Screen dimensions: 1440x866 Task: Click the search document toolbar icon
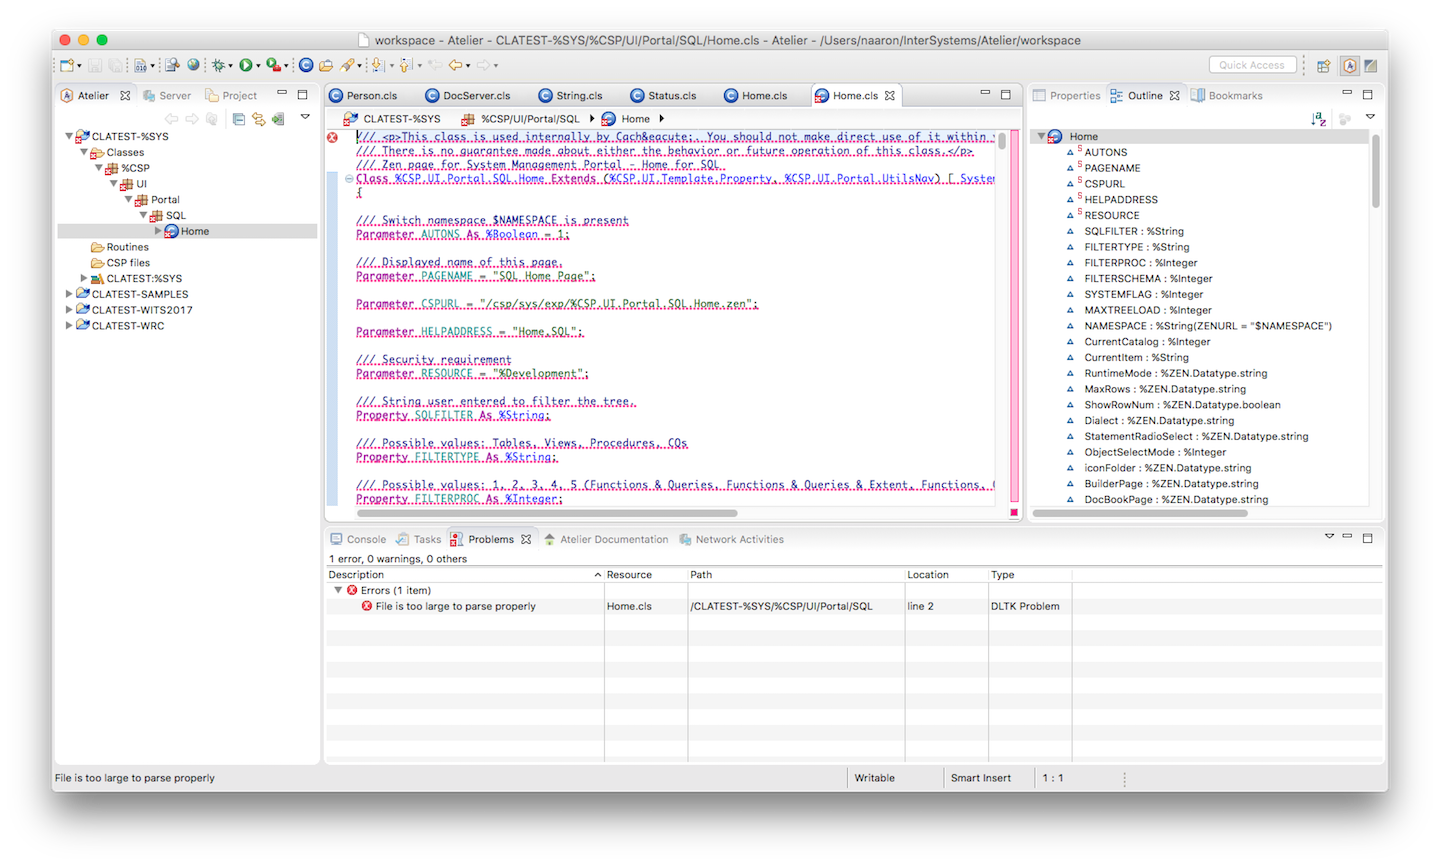click(x=172, y=65)
